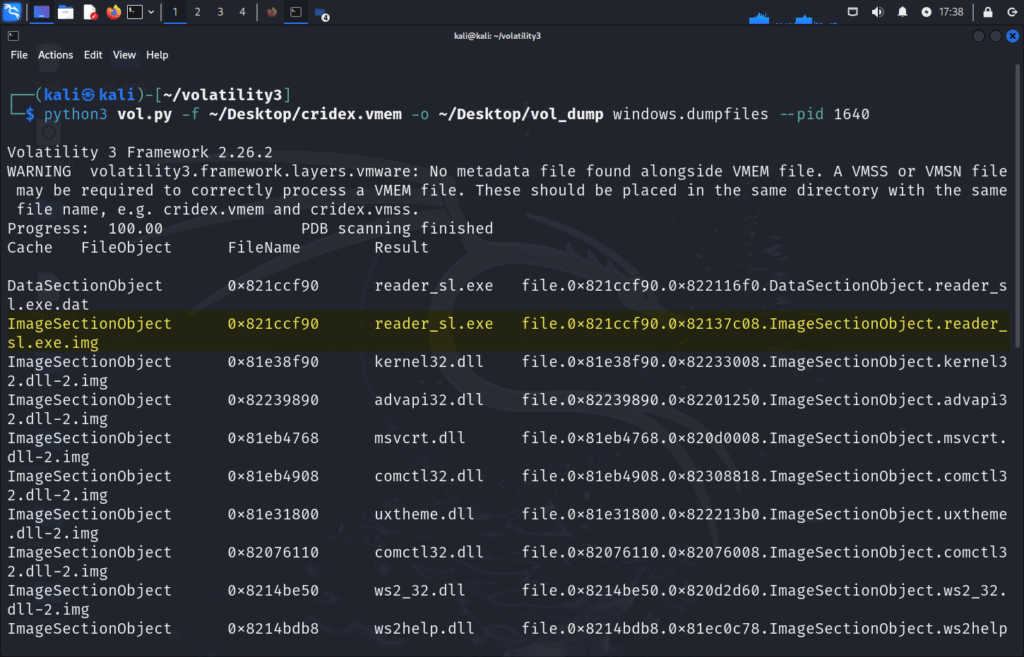Click address 0x82076110 in comctl32 row
Image resolution: width=1024 pixels, height=657 pixels.
[x=273, y=553]
